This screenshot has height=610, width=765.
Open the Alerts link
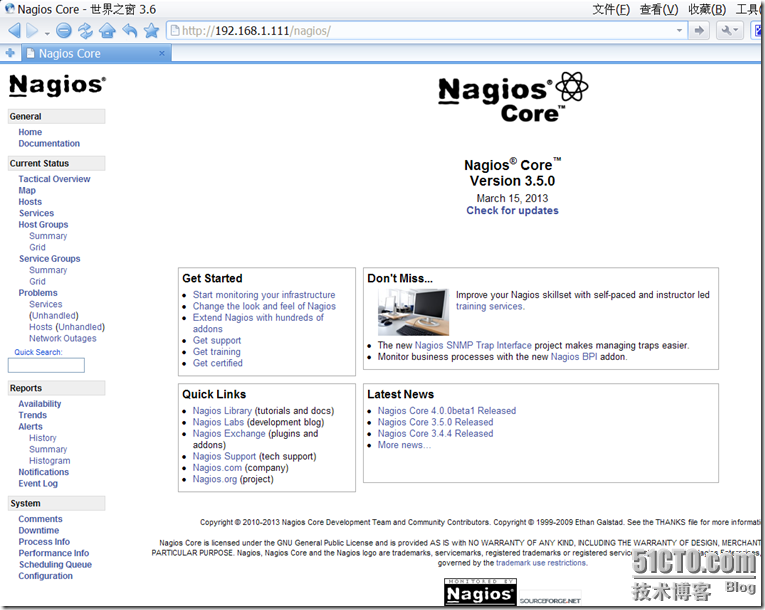(x=30, y=427)
